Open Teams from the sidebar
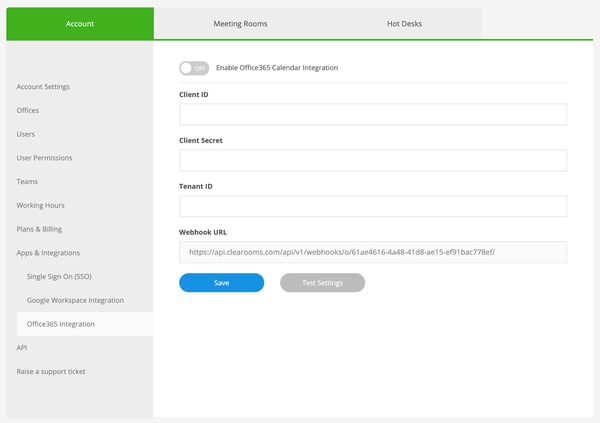 [x=28, y=182]
